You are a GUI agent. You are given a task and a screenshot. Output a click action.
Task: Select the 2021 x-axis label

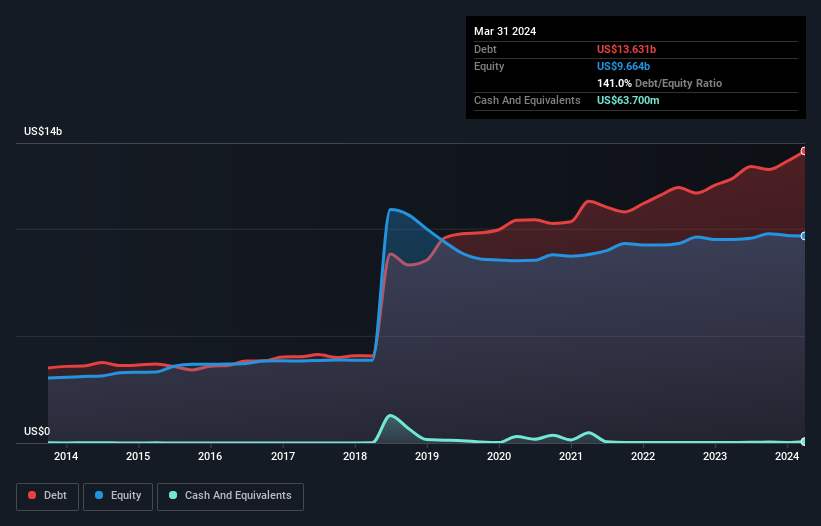click(x=571, y=456)
